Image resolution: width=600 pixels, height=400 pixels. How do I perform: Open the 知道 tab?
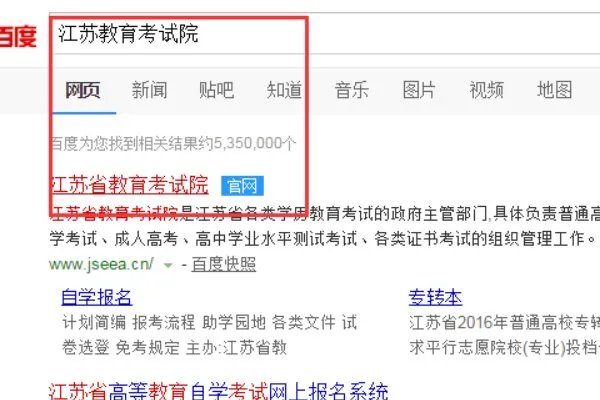[x=284, y=90]
